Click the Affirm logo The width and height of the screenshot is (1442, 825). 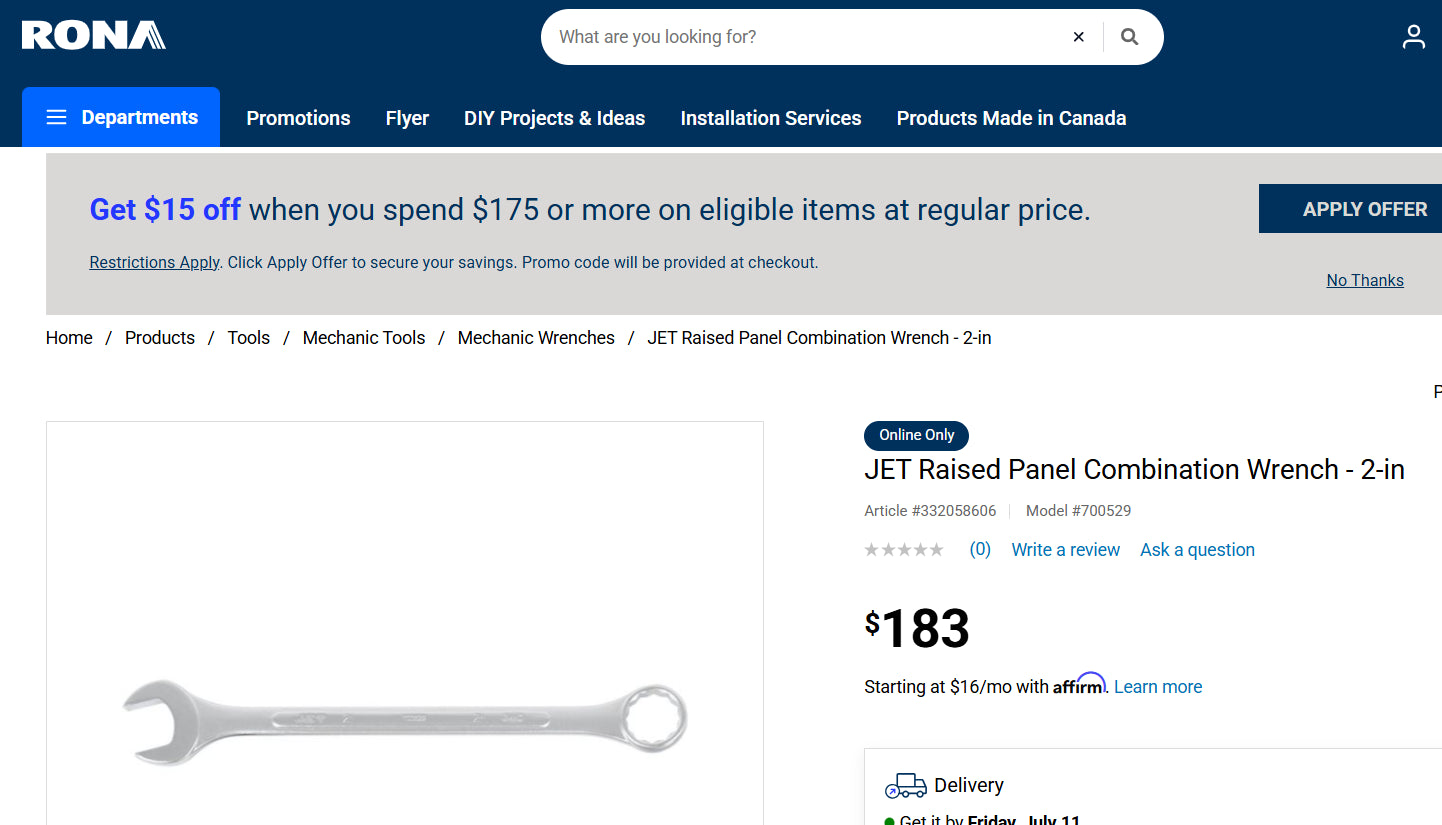click(1079, 685)
